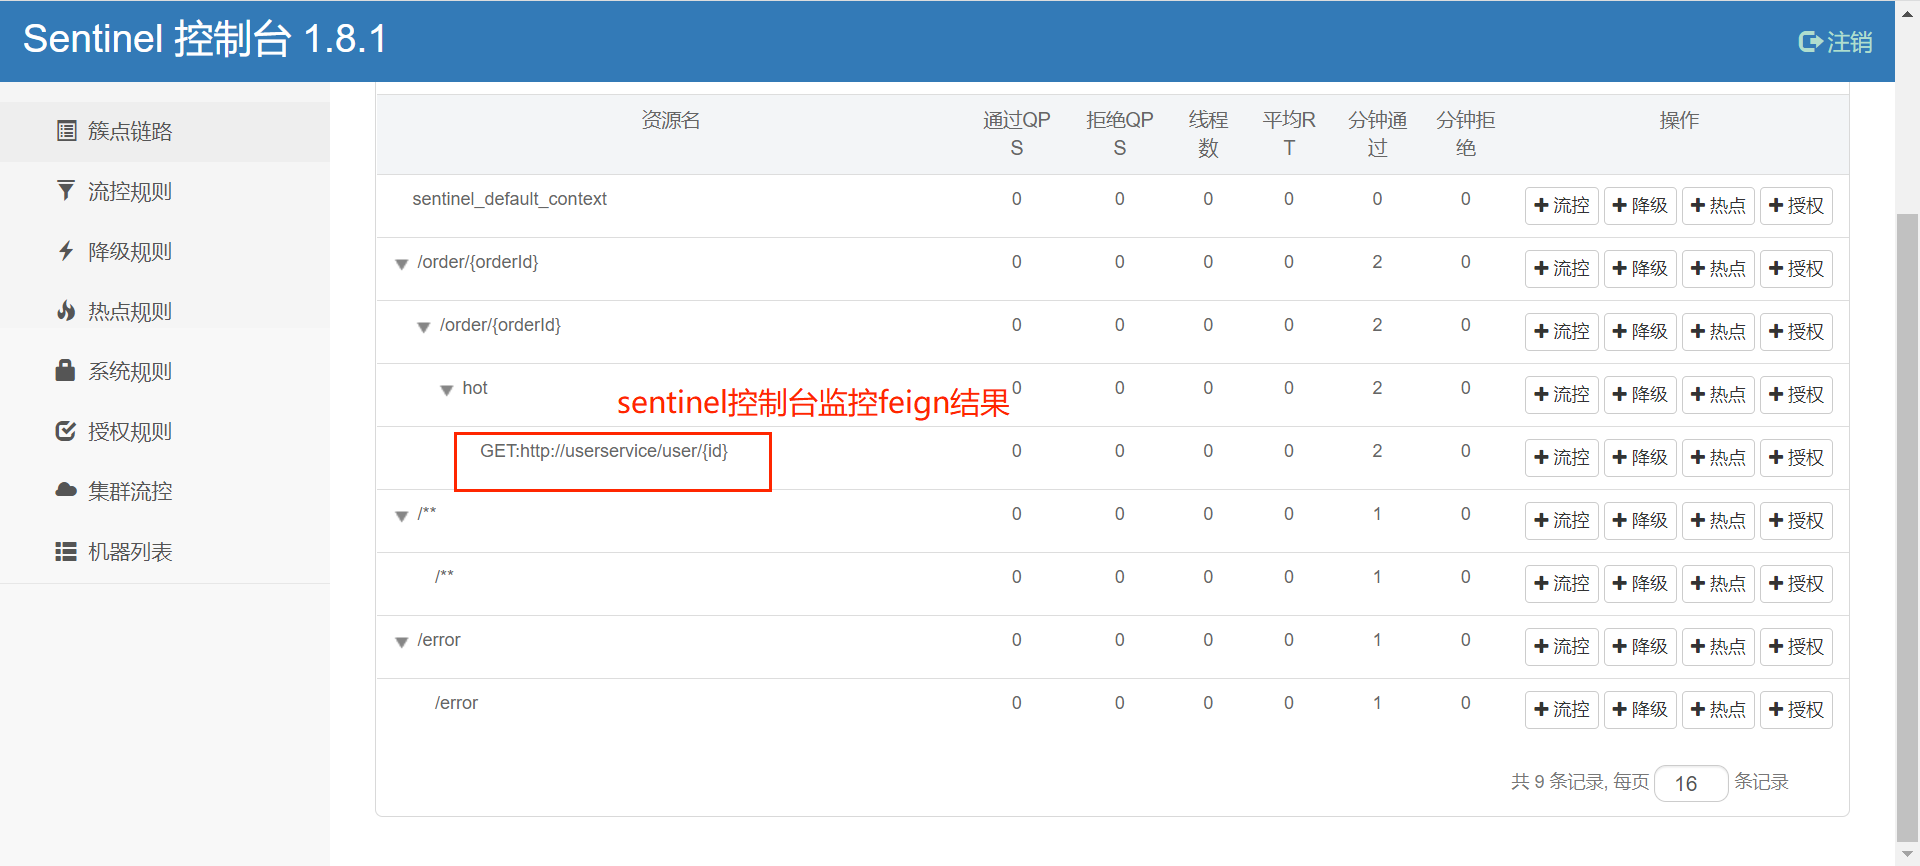Select the sentinel_default_context resource name
The height and width of the screenshot is (866, 1920).
coord(509,199)
